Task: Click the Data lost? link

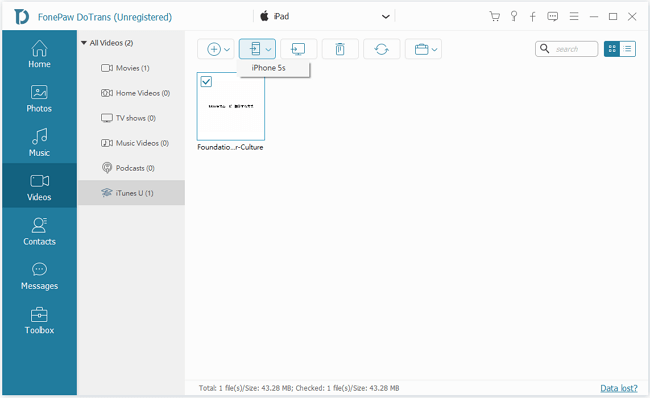Action: [x=619, y=388]
